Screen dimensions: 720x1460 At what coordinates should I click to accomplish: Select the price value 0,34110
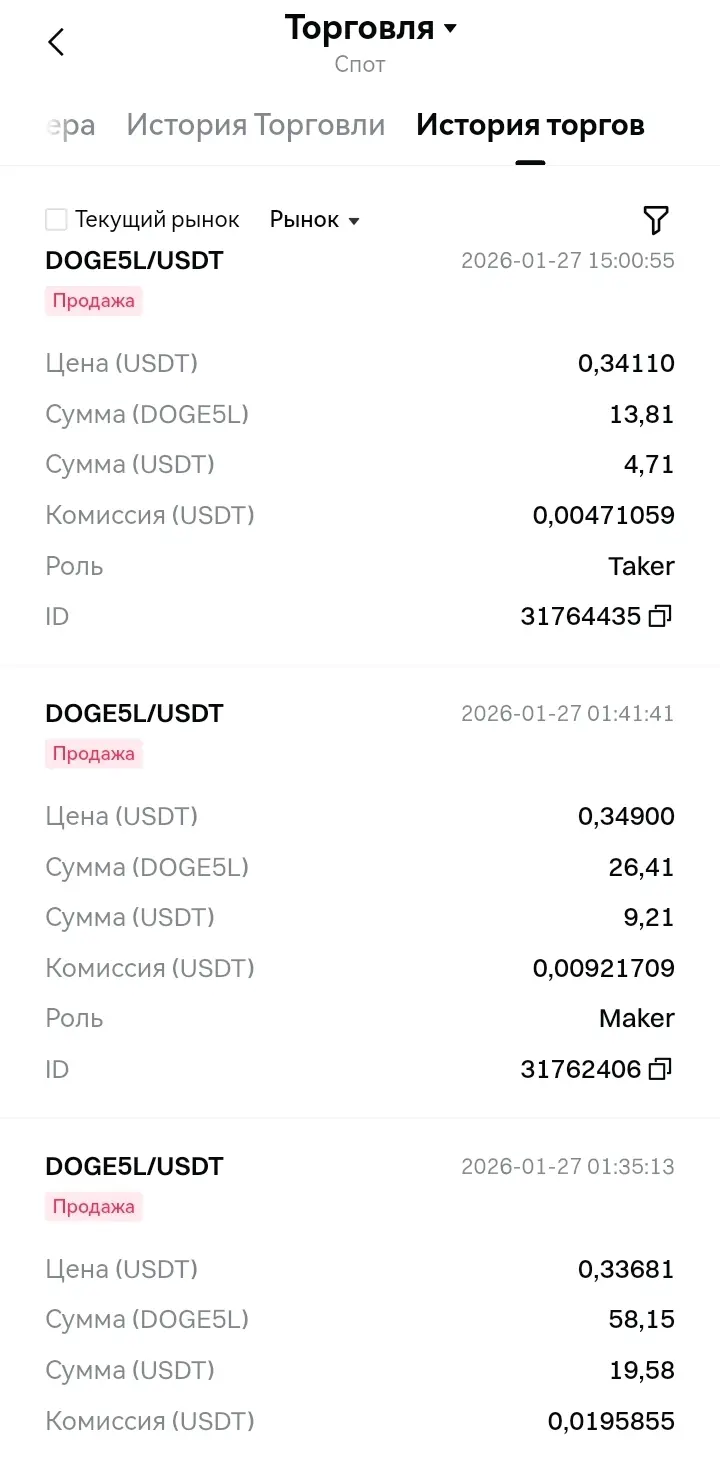[626, 363]
